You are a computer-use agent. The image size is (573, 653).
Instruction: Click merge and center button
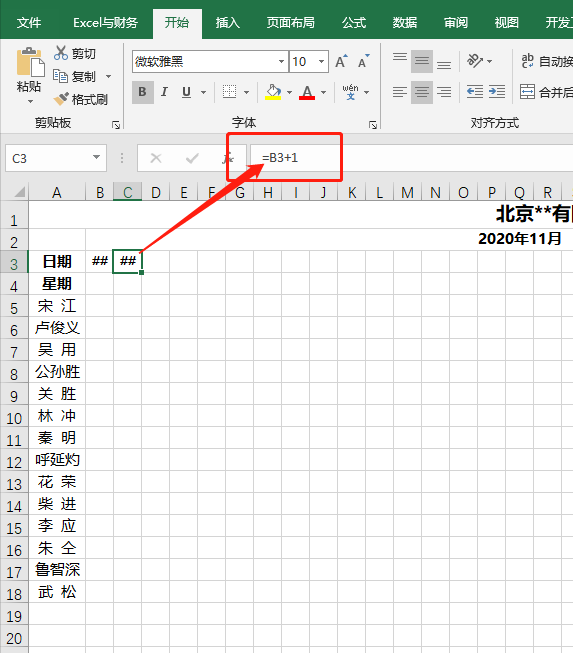click(546, 92)
